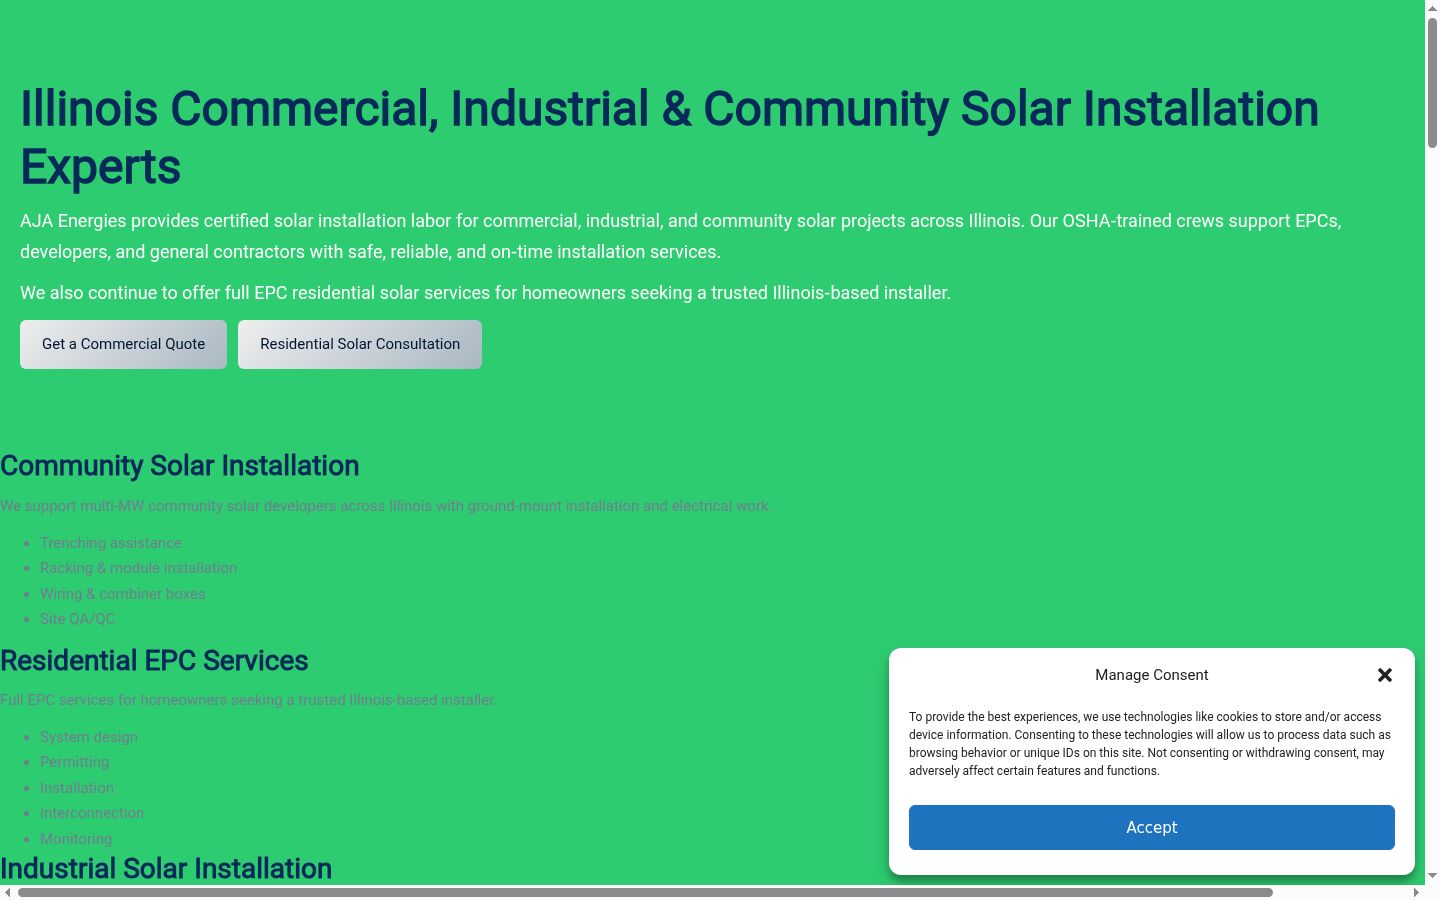The height and width of the screenshot is (900, 1440).
Task: Click the Interconnection list item
Action: point(92,813)
